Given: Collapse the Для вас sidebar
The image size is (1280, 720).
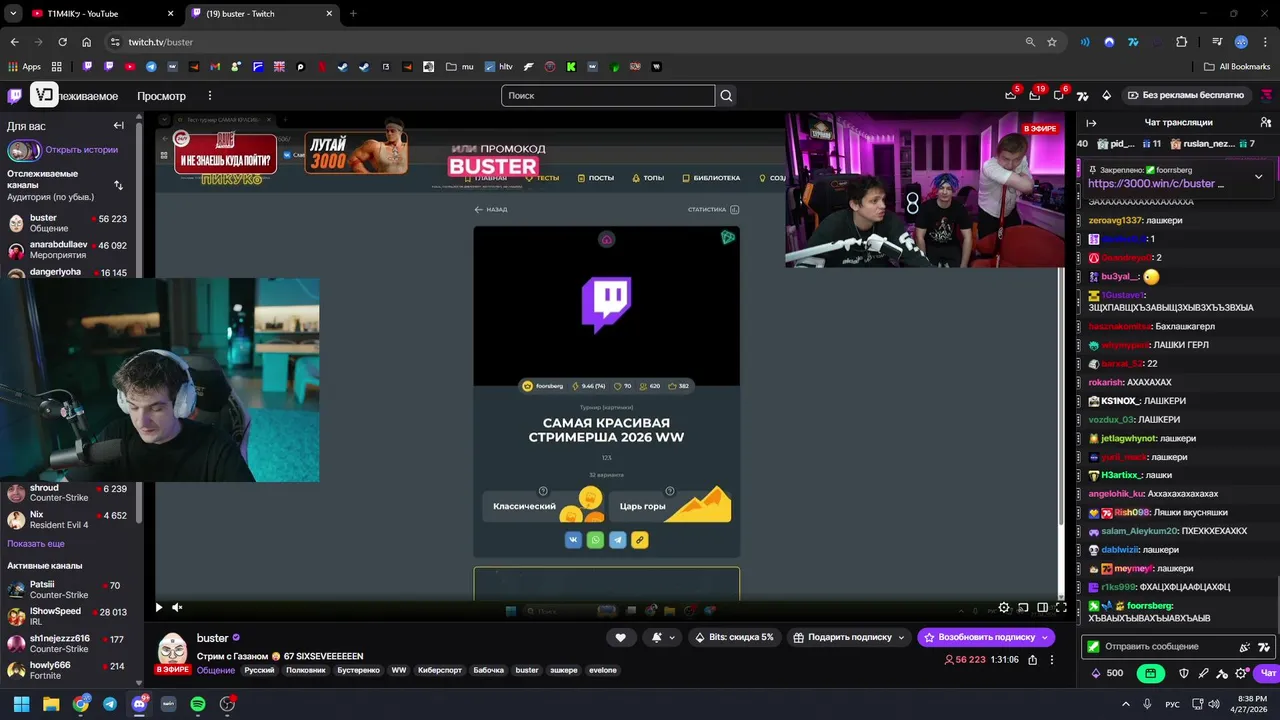Looking at the screenshot, I should pos(118,126).
